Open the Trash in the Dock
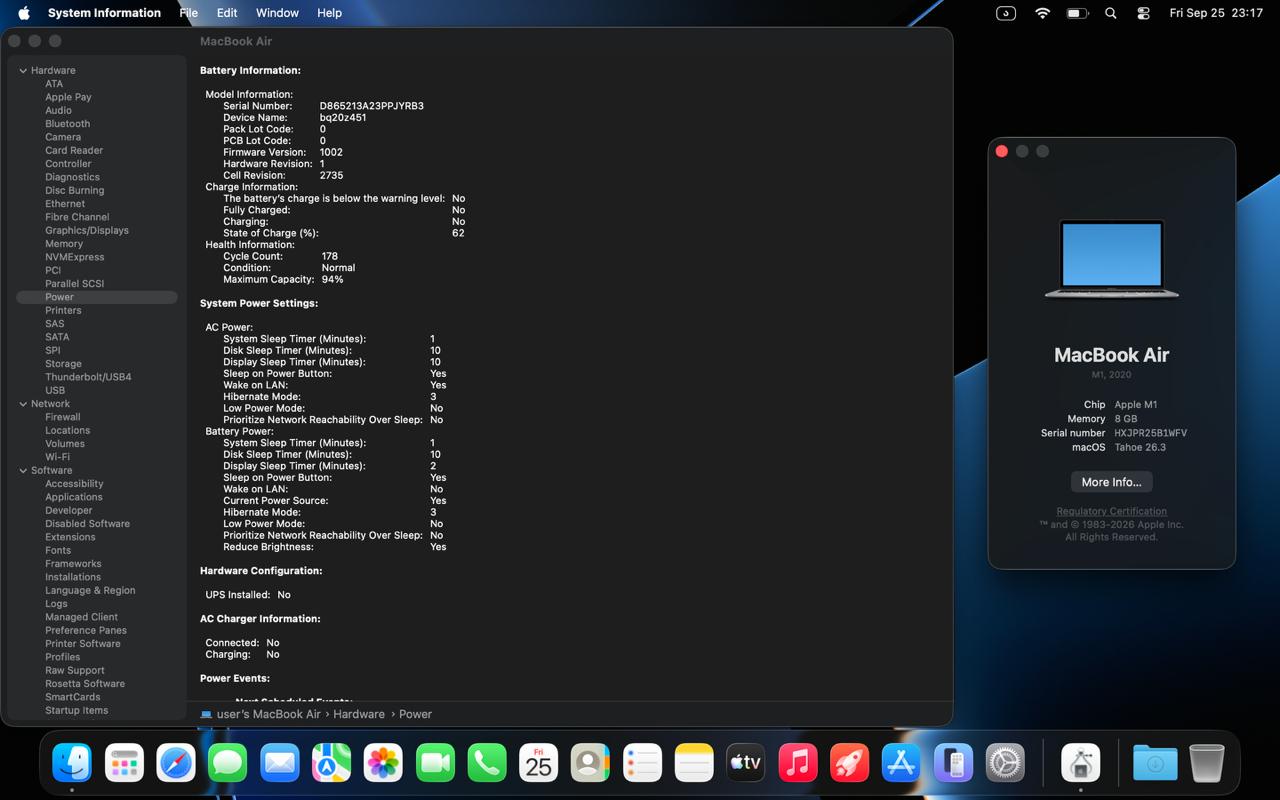This screenshot has width=1280, height=800. 1207,763
